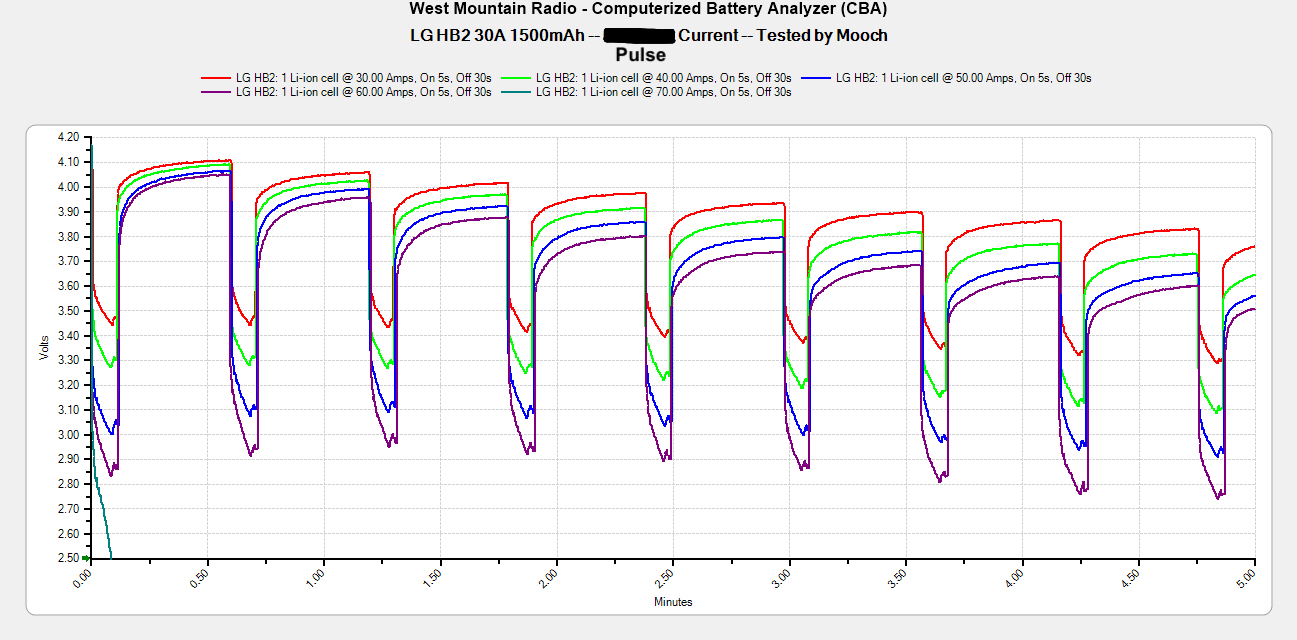
Task: Click the light green 40.00 Amps legend line
Action: click(516, 78)
